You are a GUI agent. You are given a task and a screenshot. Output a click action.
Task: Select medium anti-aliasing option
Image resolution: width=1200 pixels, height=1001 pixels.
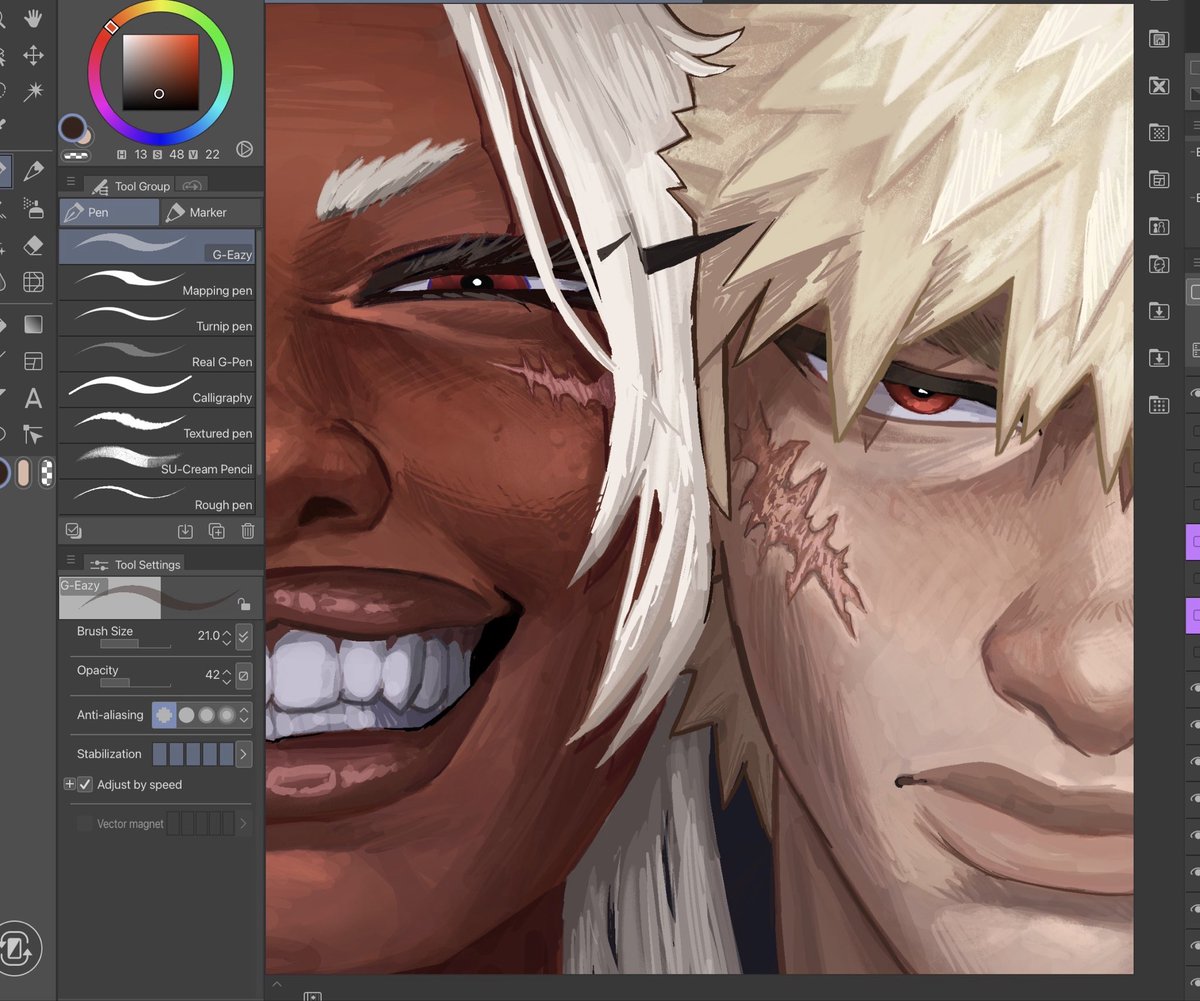(x=207, y=715)
